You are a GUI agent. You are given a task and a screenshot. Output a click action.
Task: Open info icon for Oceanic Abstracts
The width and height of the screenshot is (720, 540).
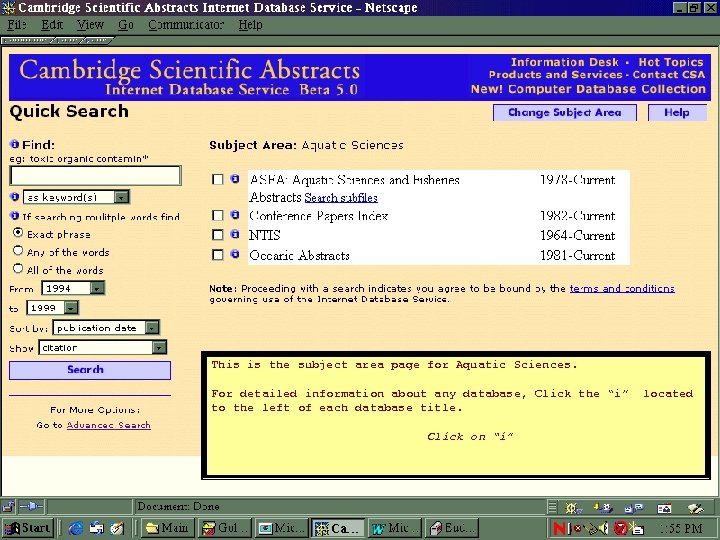235,254
